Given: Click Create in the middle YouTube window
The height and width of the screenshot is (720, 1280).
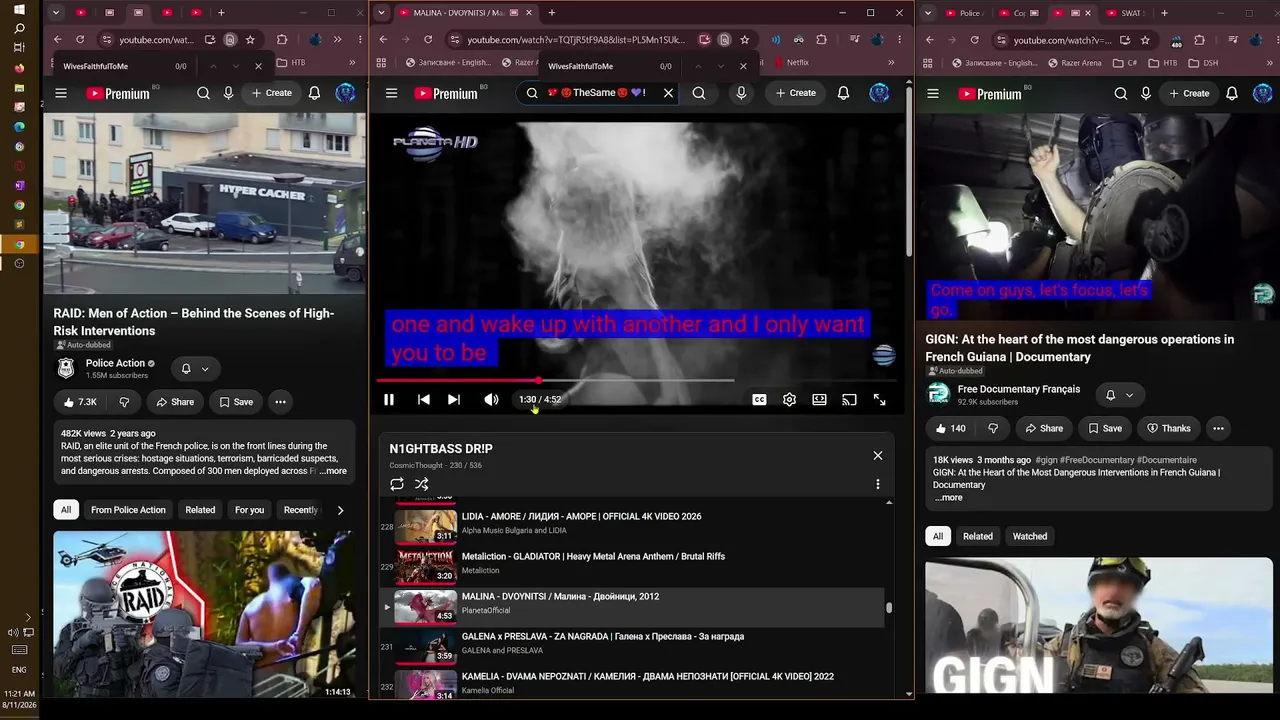Looking at the screenshot, I should [797, 93].
